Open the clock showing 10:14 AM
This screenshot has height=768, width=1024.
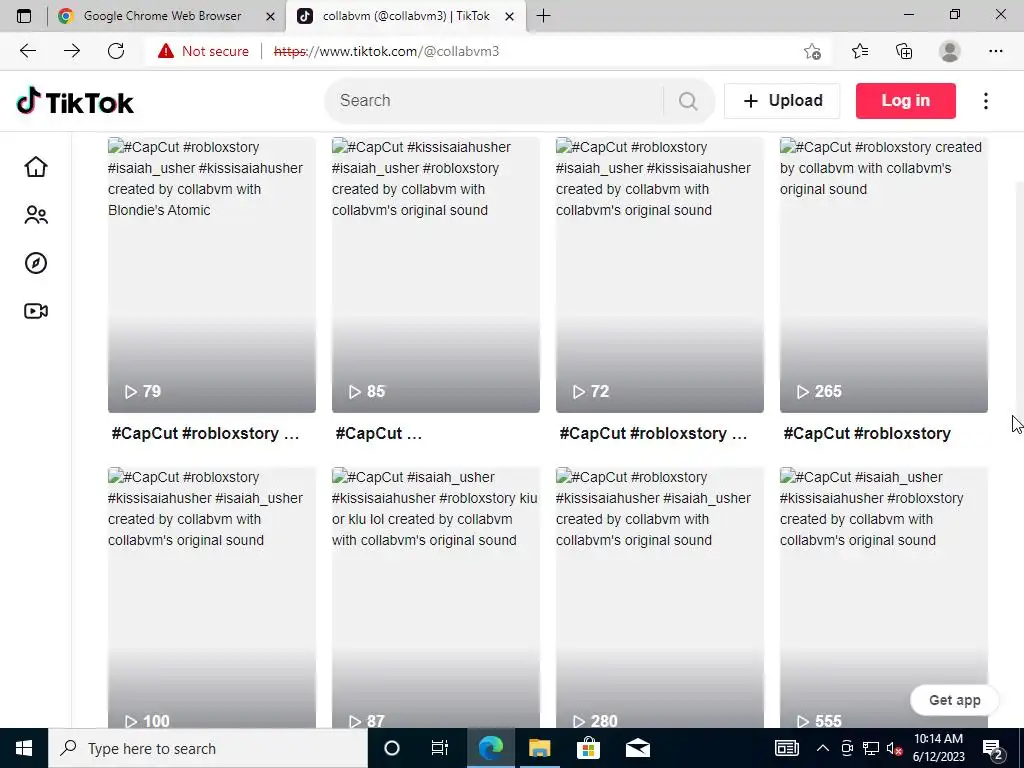(938, 748)
